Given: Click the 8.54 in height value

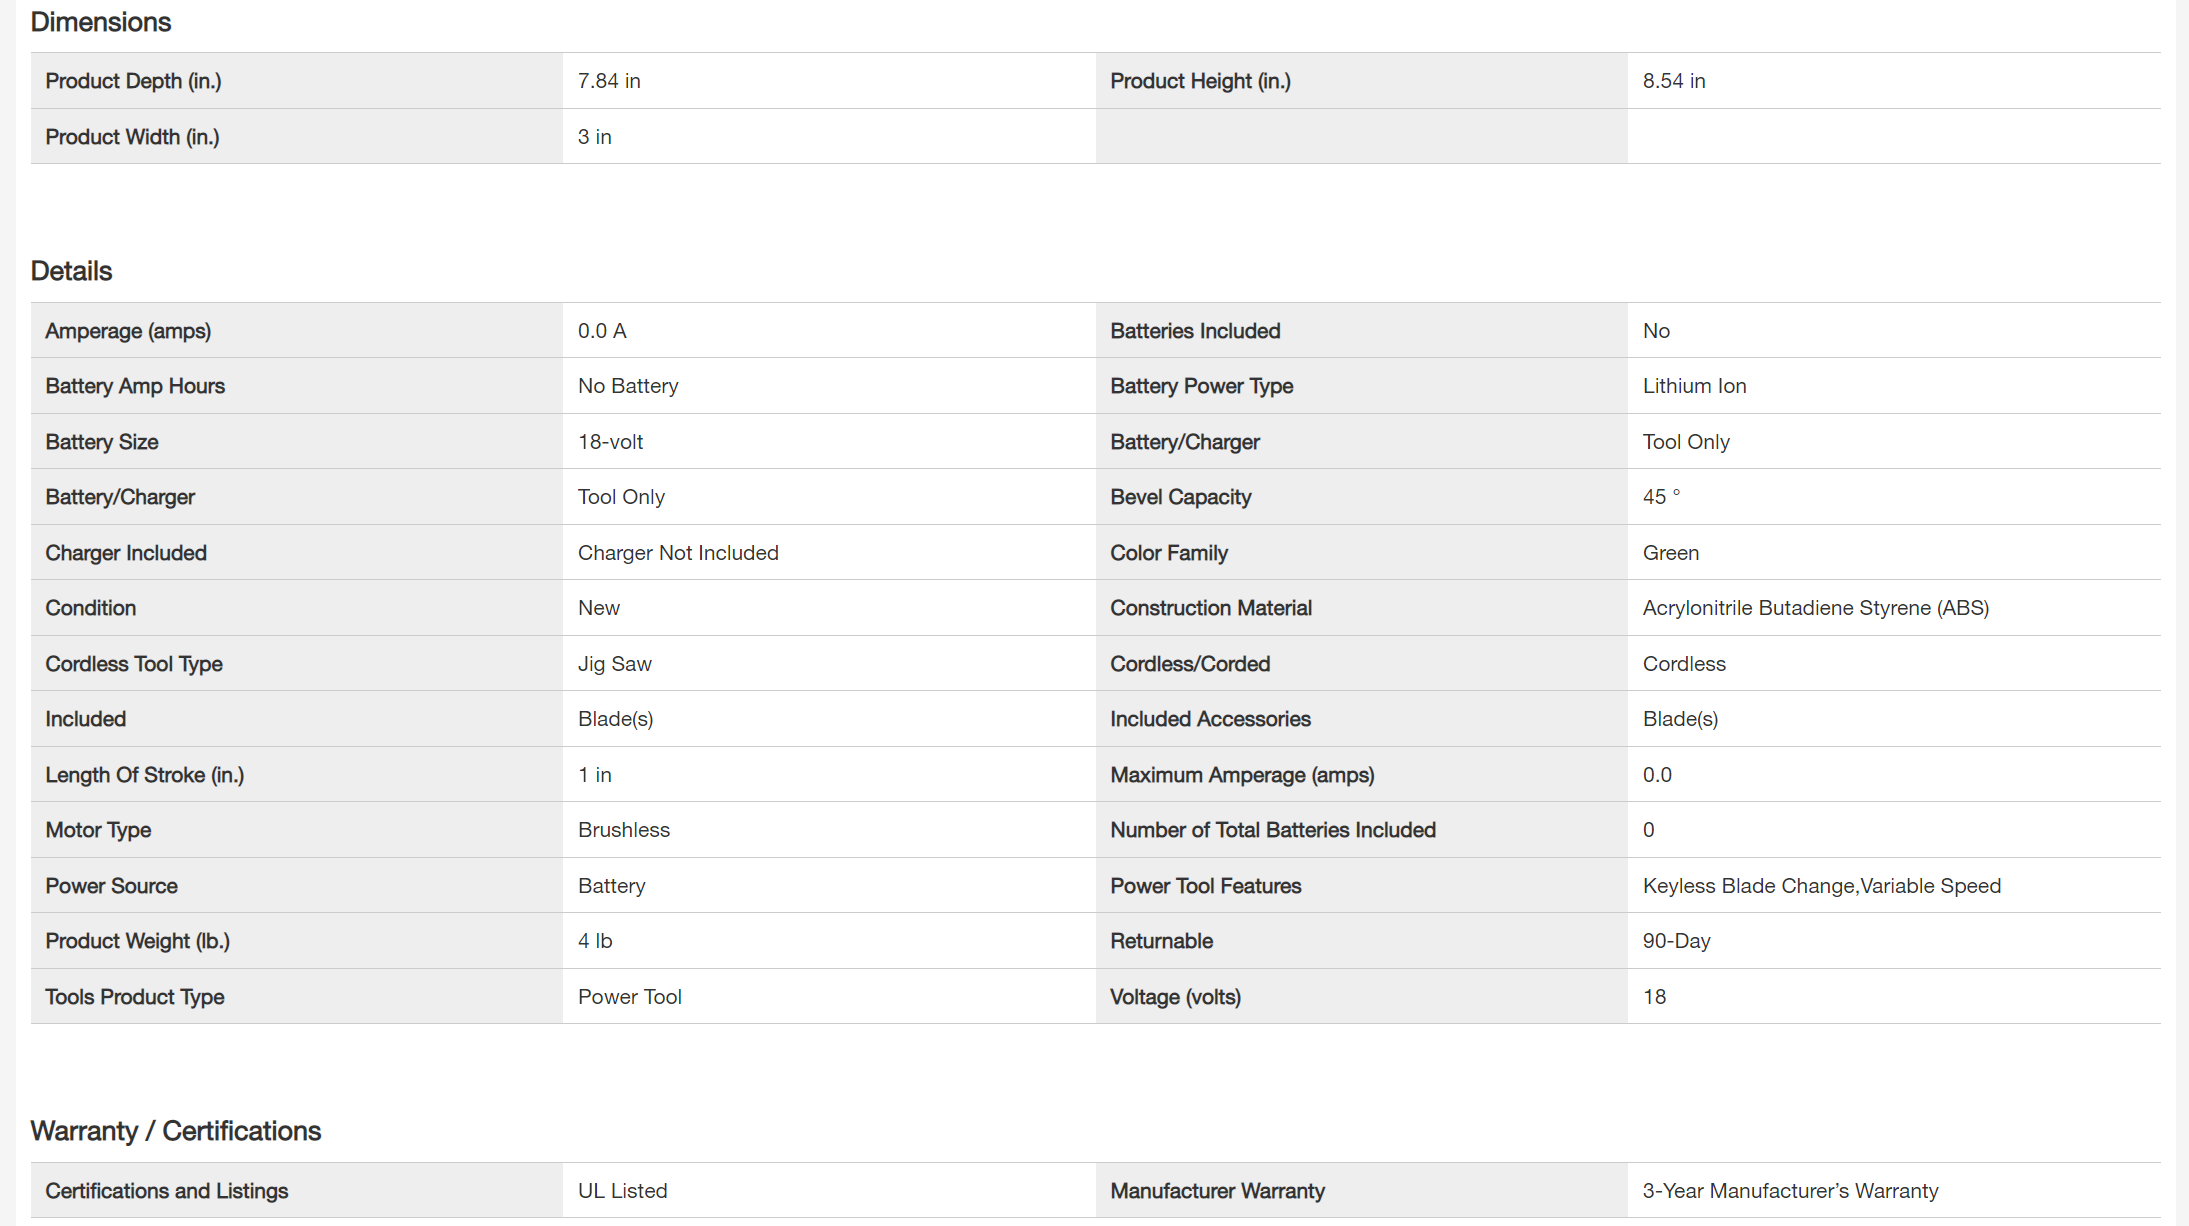Looking at the screenshot, I should 1673,81.
